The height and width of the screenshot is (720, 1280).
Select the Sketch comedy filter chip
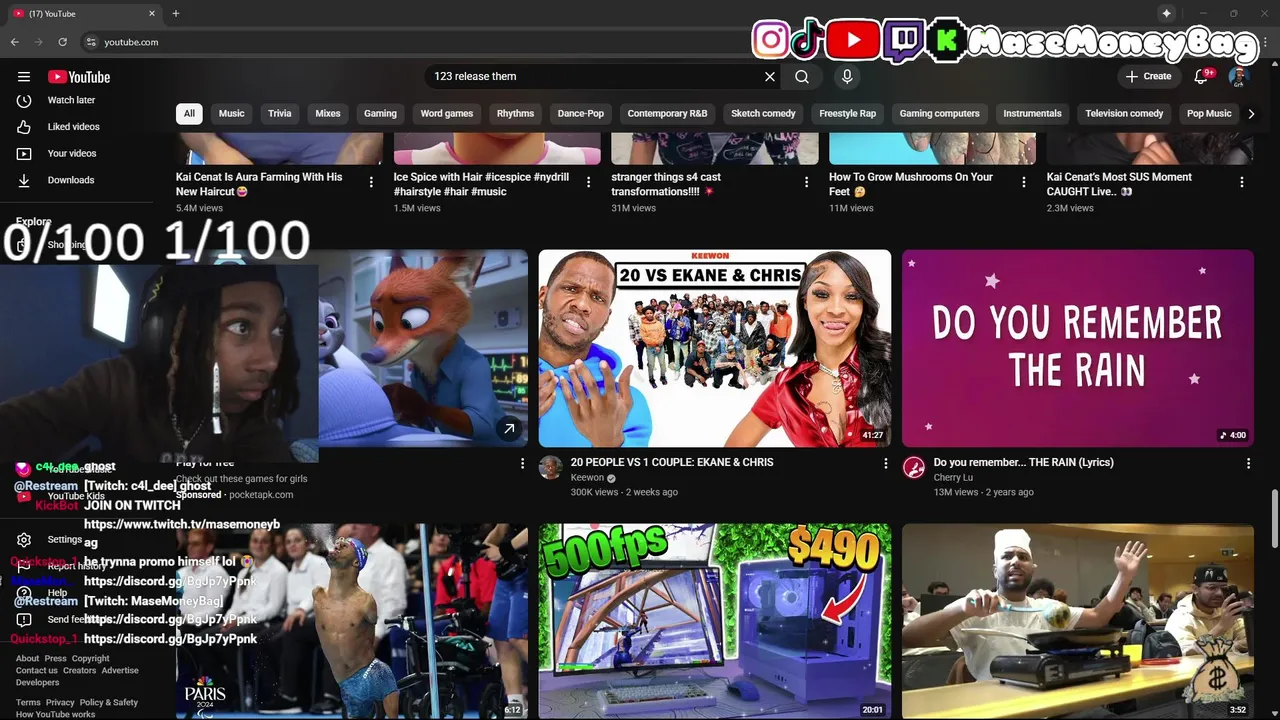(763, 114)
